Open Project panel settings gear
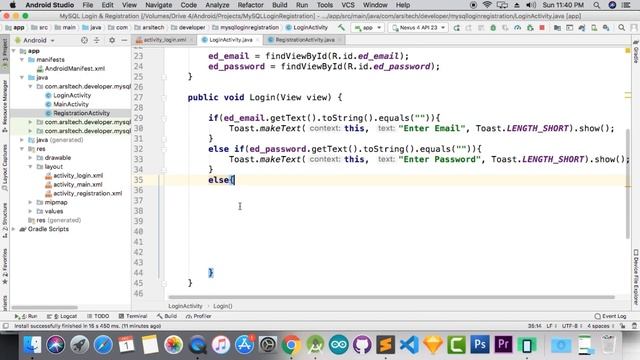 pyautogui.click(x=112, y=40)
